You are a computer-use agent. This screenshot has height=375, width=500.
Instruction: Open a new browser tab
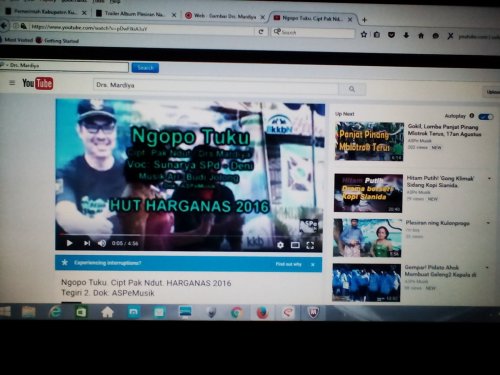click(x=364, y=20)
